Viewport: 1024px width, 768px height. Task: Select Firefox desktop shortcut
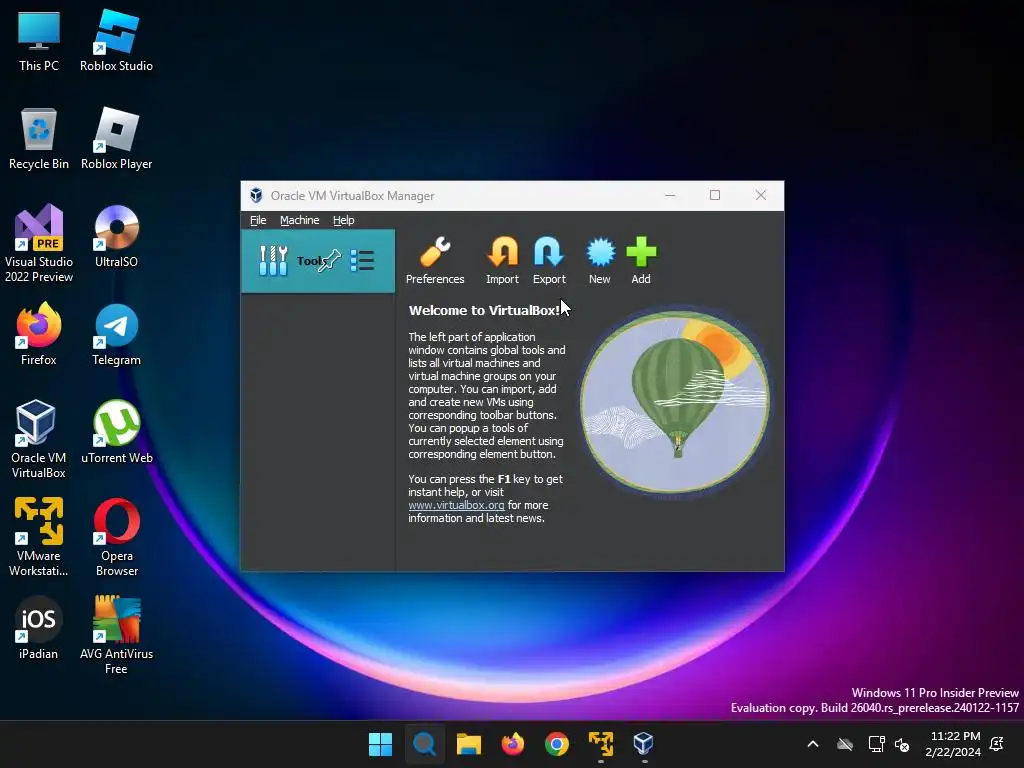[x=39, y=334]
